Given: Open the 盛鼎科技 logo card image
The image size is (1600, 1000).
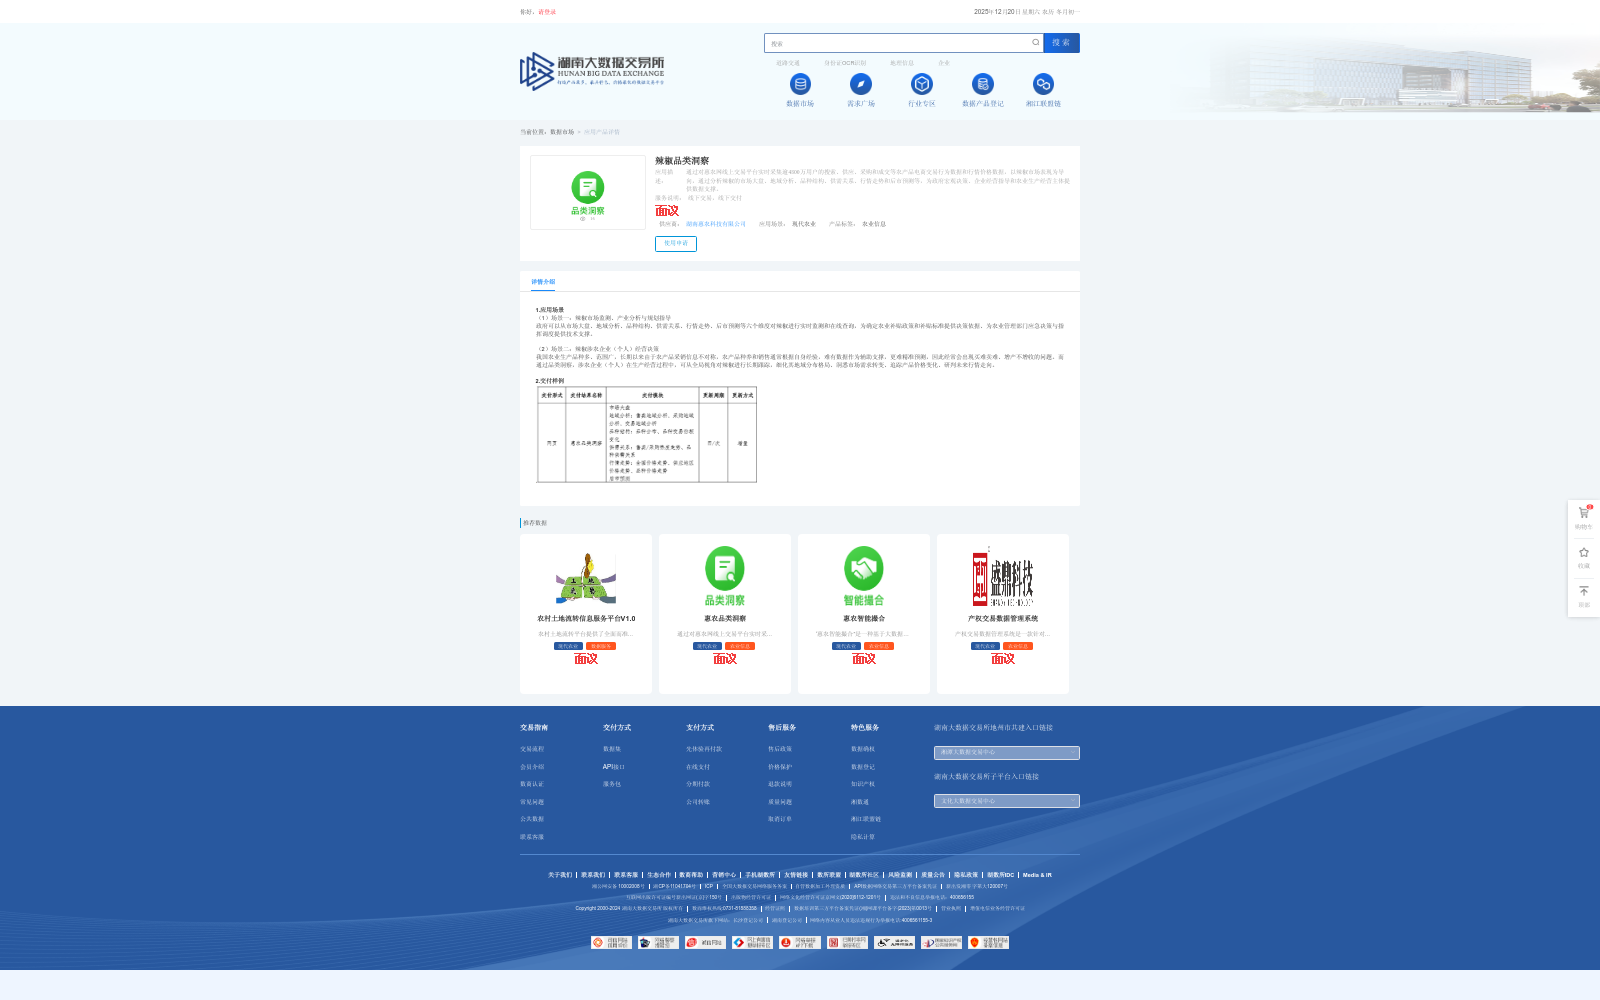Looking at the screenshot, I should pyautogui.click(x=1003, y=577).
